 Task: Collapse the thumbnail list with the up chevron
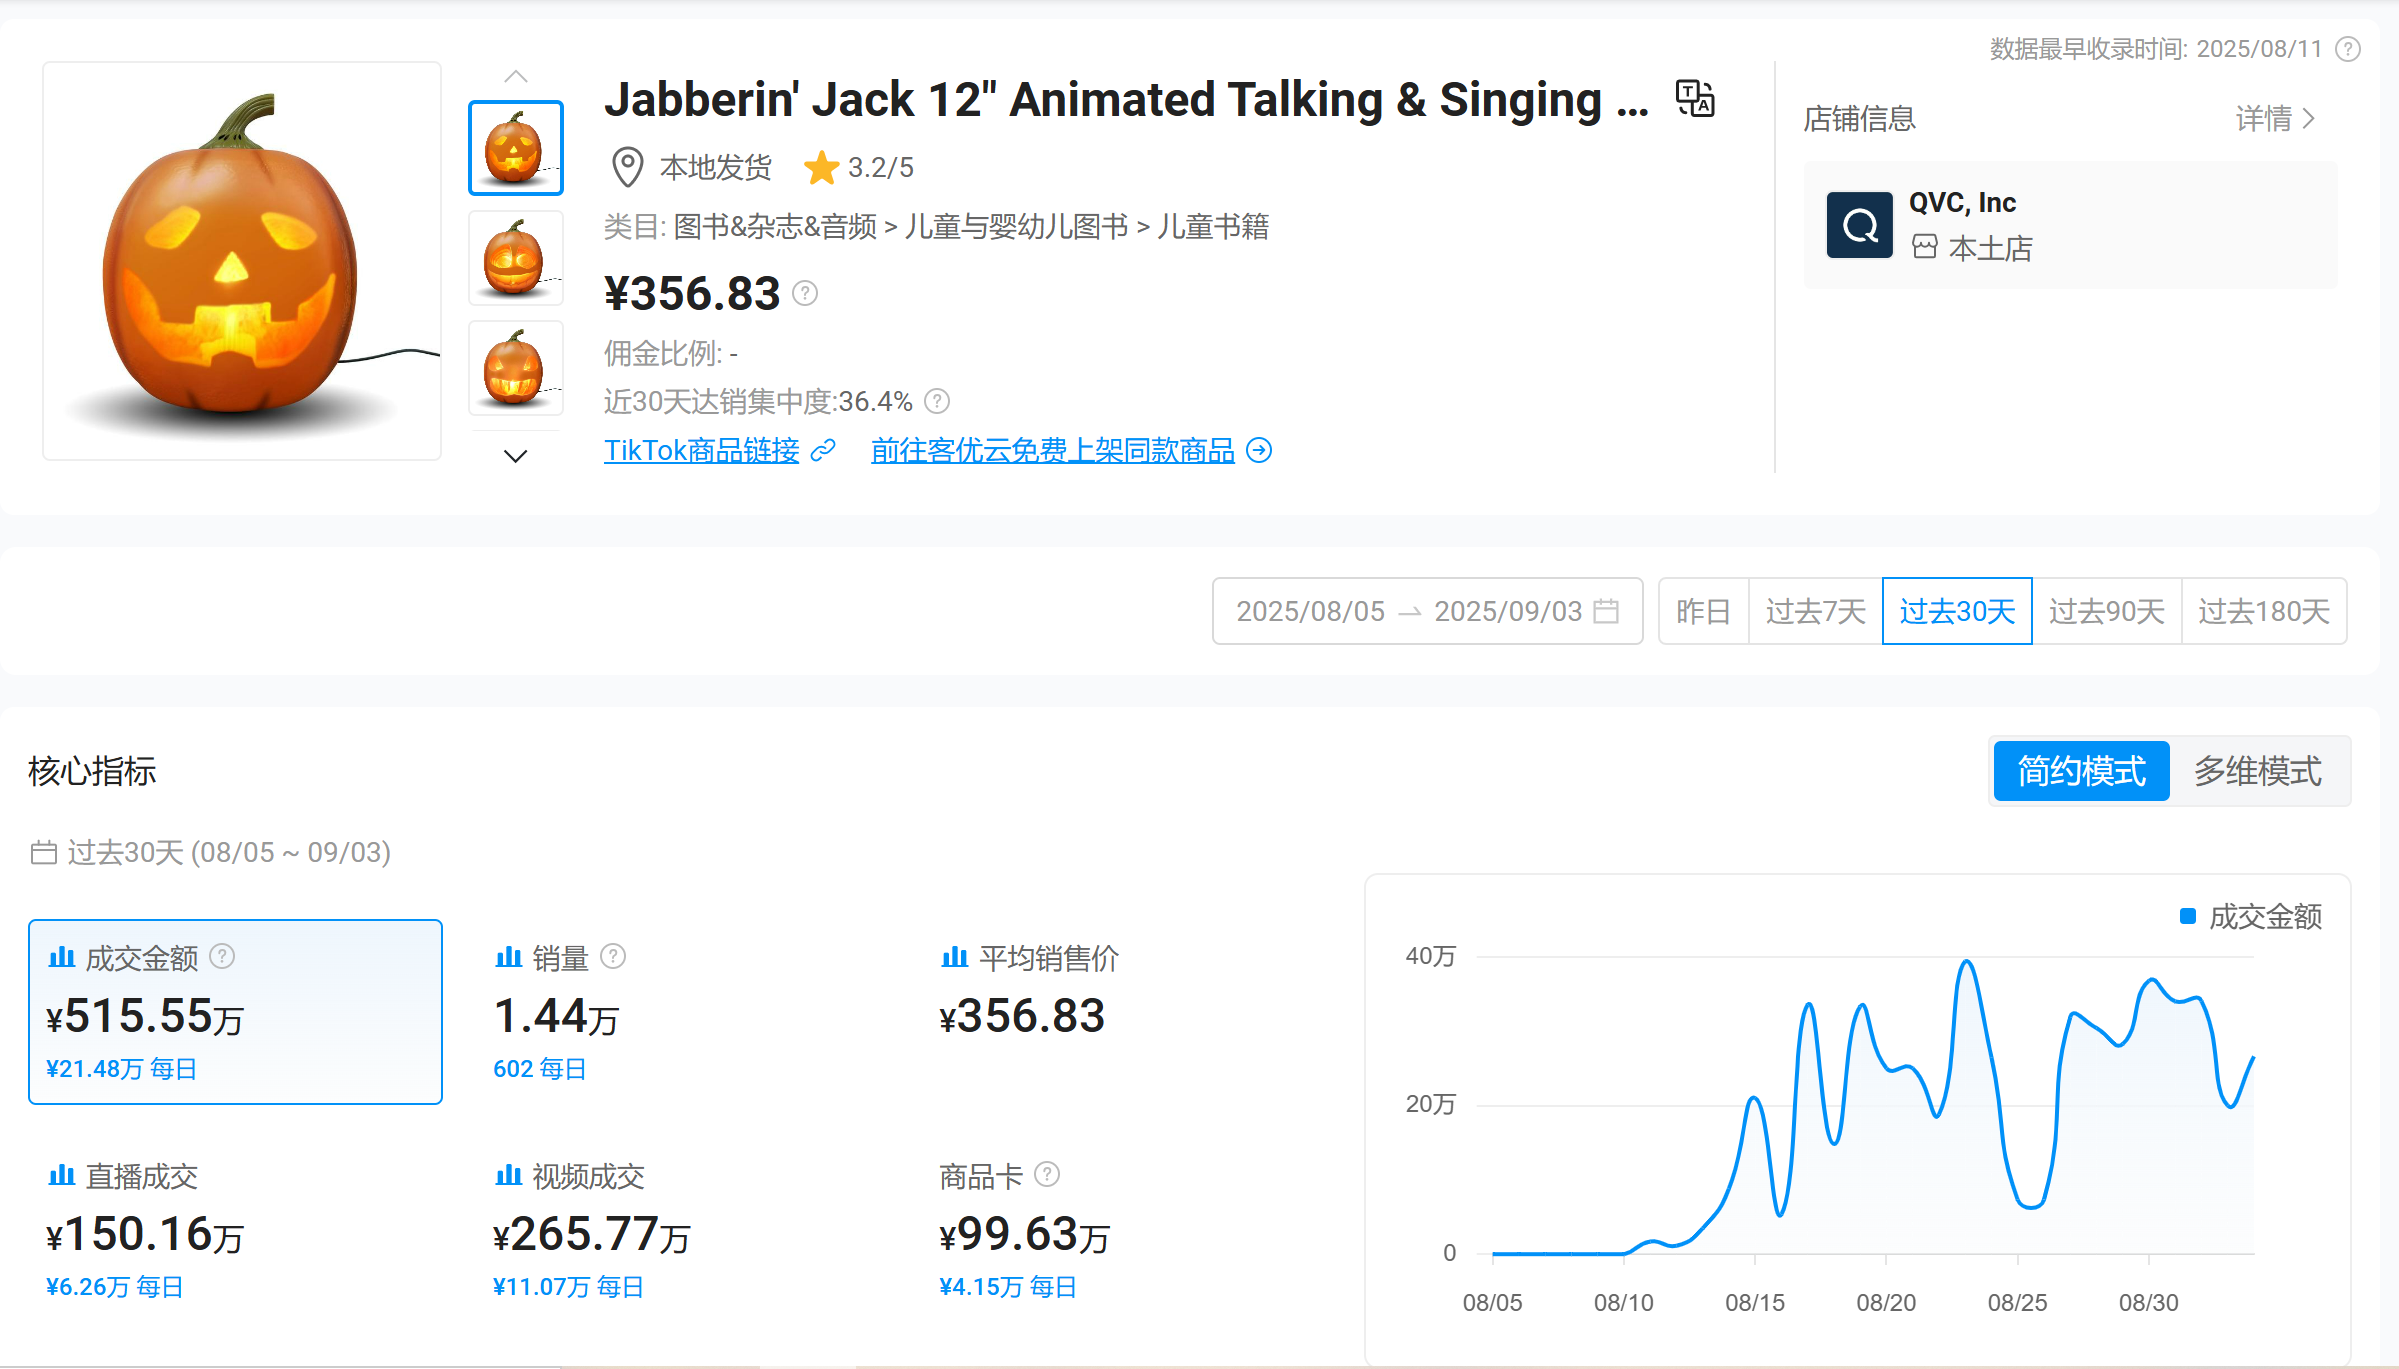[515, 75]
